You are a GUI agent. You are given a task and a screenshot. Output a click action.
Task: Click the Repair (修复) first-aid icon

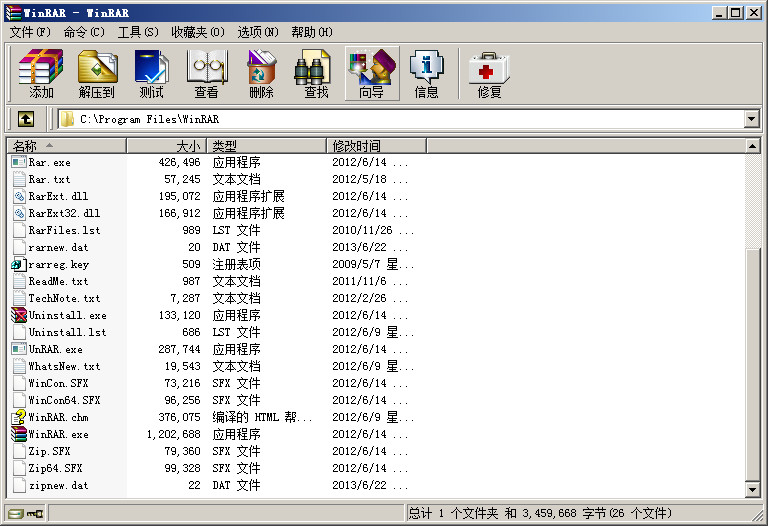pyautogui.click(x=489, y=73)
